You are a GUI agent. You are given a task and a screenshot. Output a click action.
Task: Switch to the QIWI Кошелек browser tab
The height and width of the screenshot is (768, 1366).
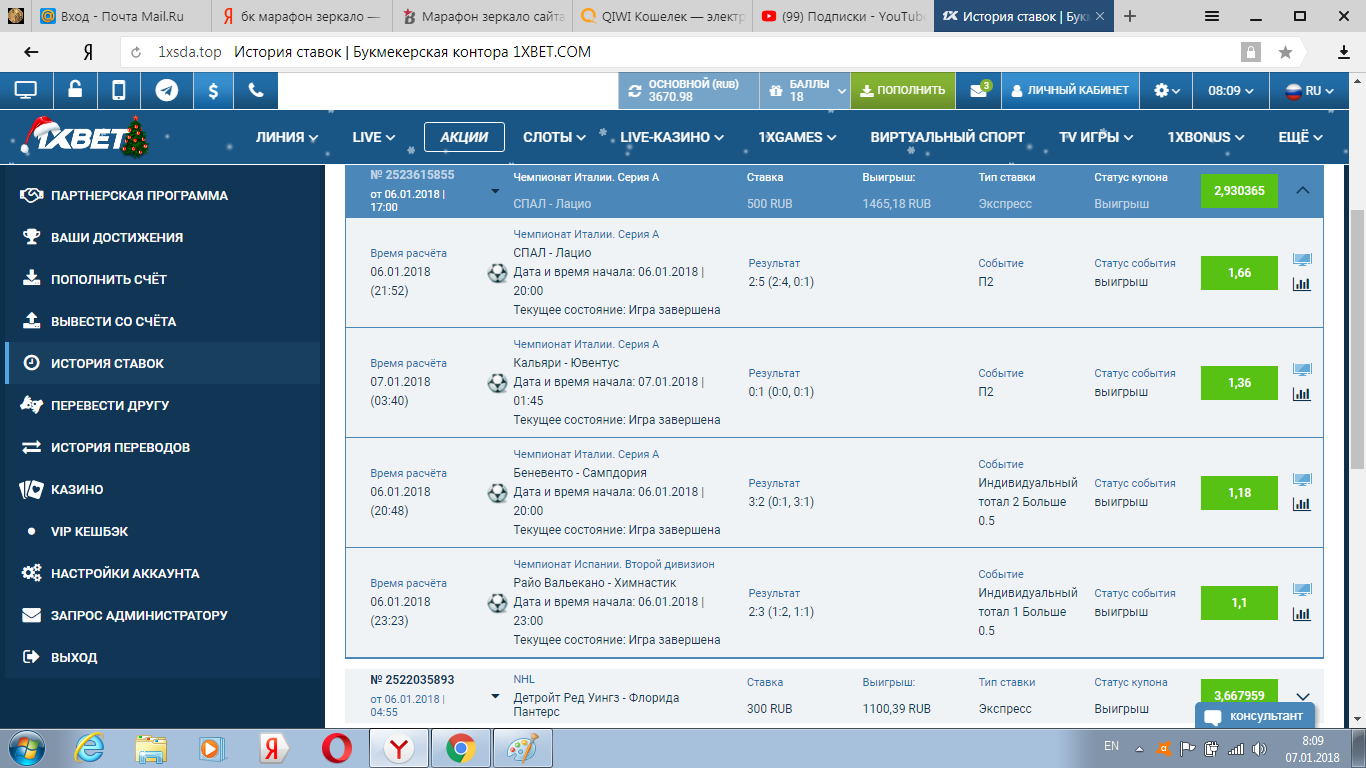point(660,16)
